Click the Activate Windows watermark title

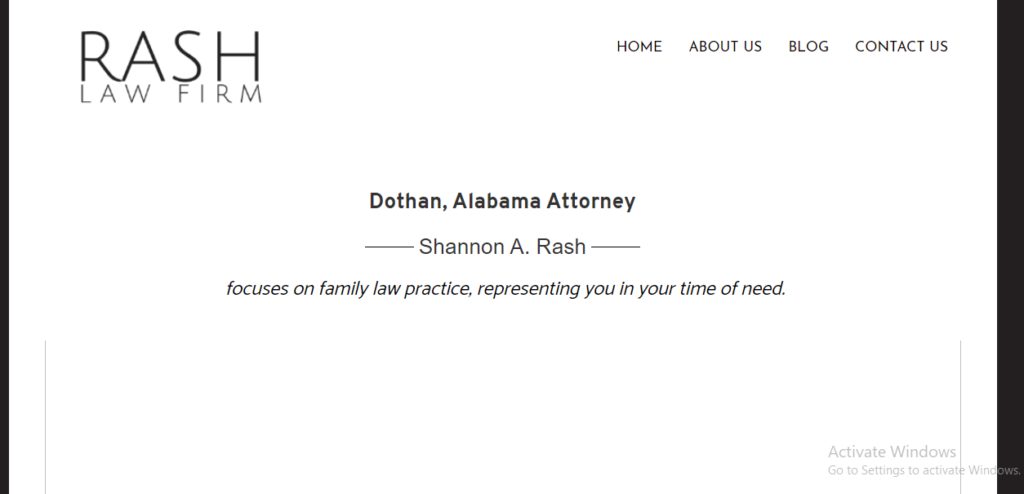pyautogui.click(x=892, y=452)
